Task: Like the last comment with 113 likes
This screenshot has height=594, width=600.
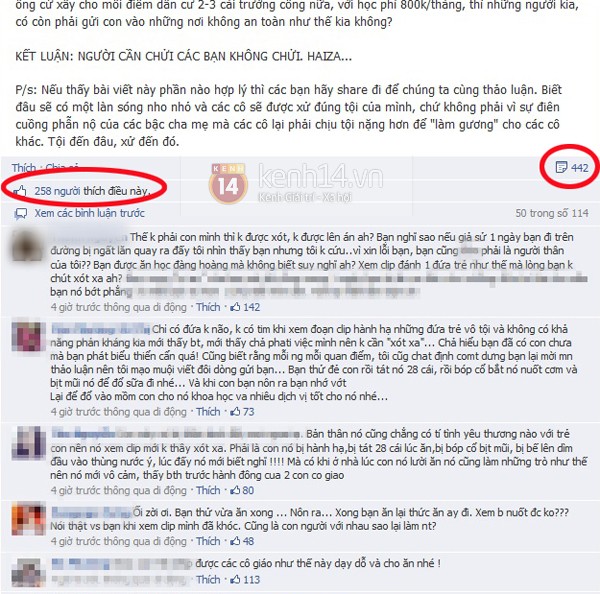Action: click(208, 579)
